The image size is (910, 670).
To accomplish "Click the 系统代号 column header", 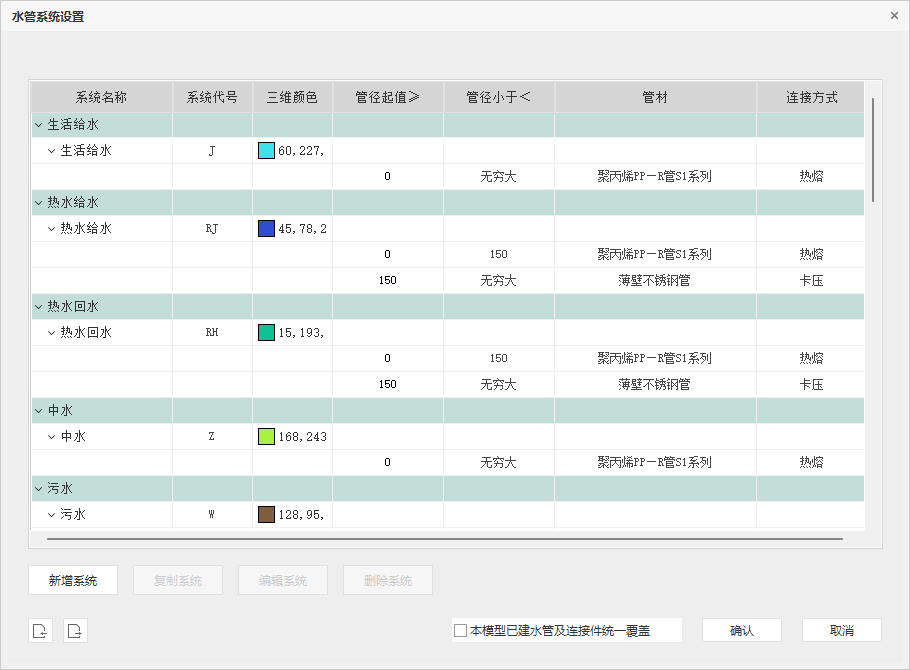I will coord(212,98).
